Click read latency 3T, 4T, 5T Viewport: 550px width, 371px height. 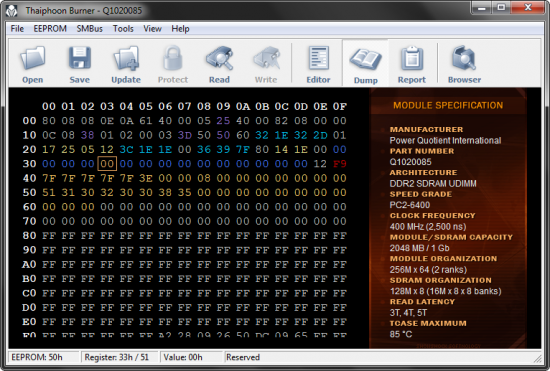tap(408, 312)
